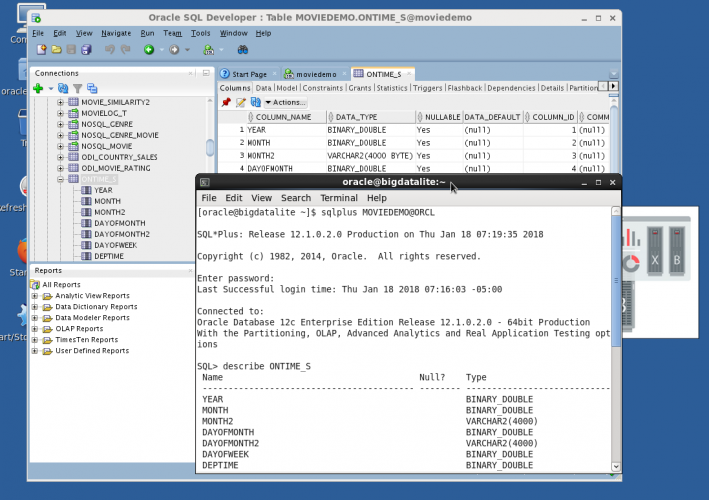Screen dimensions: 709x500
Task: Click the Connections tree scrollbar thumb
Action: point(210,147)
